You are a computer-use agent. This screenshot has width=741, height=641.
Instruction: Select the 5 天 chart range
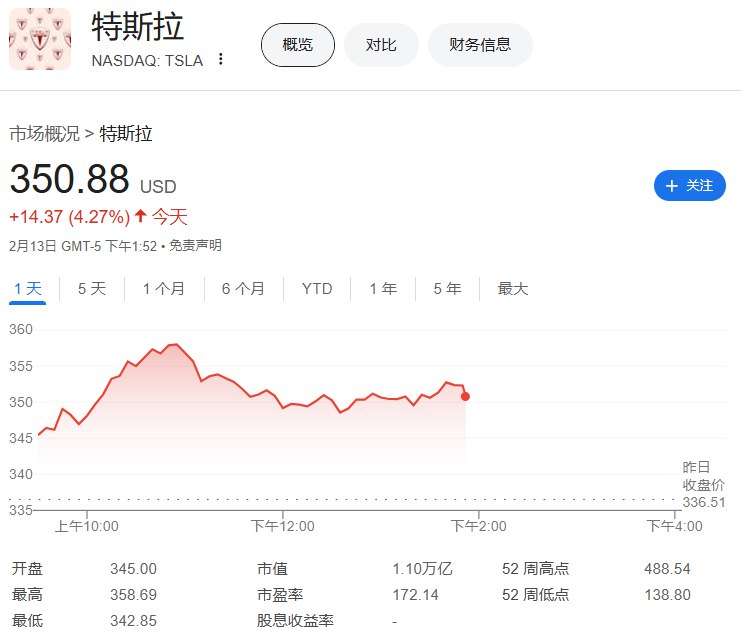pyautogui.click(x=92, y=288)
